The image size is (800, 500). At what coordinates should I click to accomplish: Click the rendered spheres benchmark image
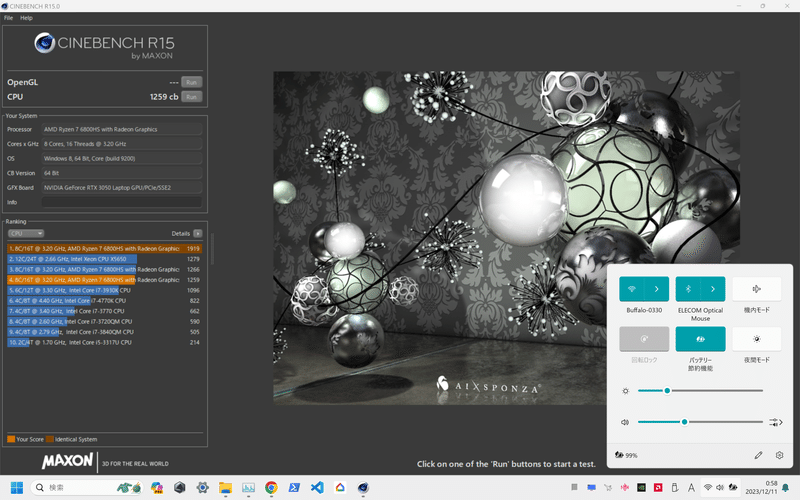point(506,238)
